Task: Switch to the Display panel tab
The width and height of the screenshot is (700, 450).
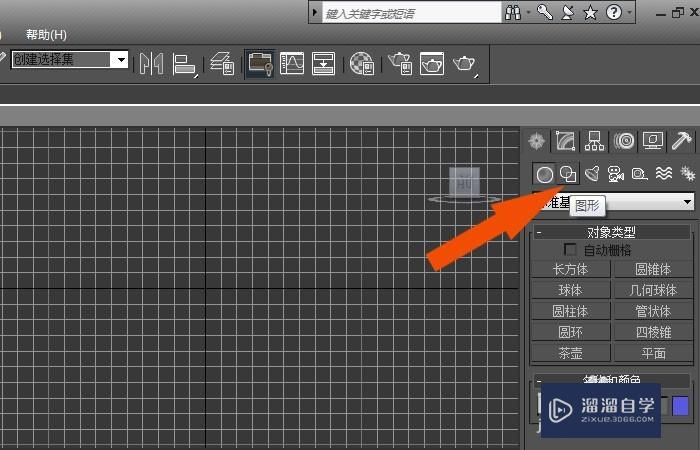Action: point(653,141)
